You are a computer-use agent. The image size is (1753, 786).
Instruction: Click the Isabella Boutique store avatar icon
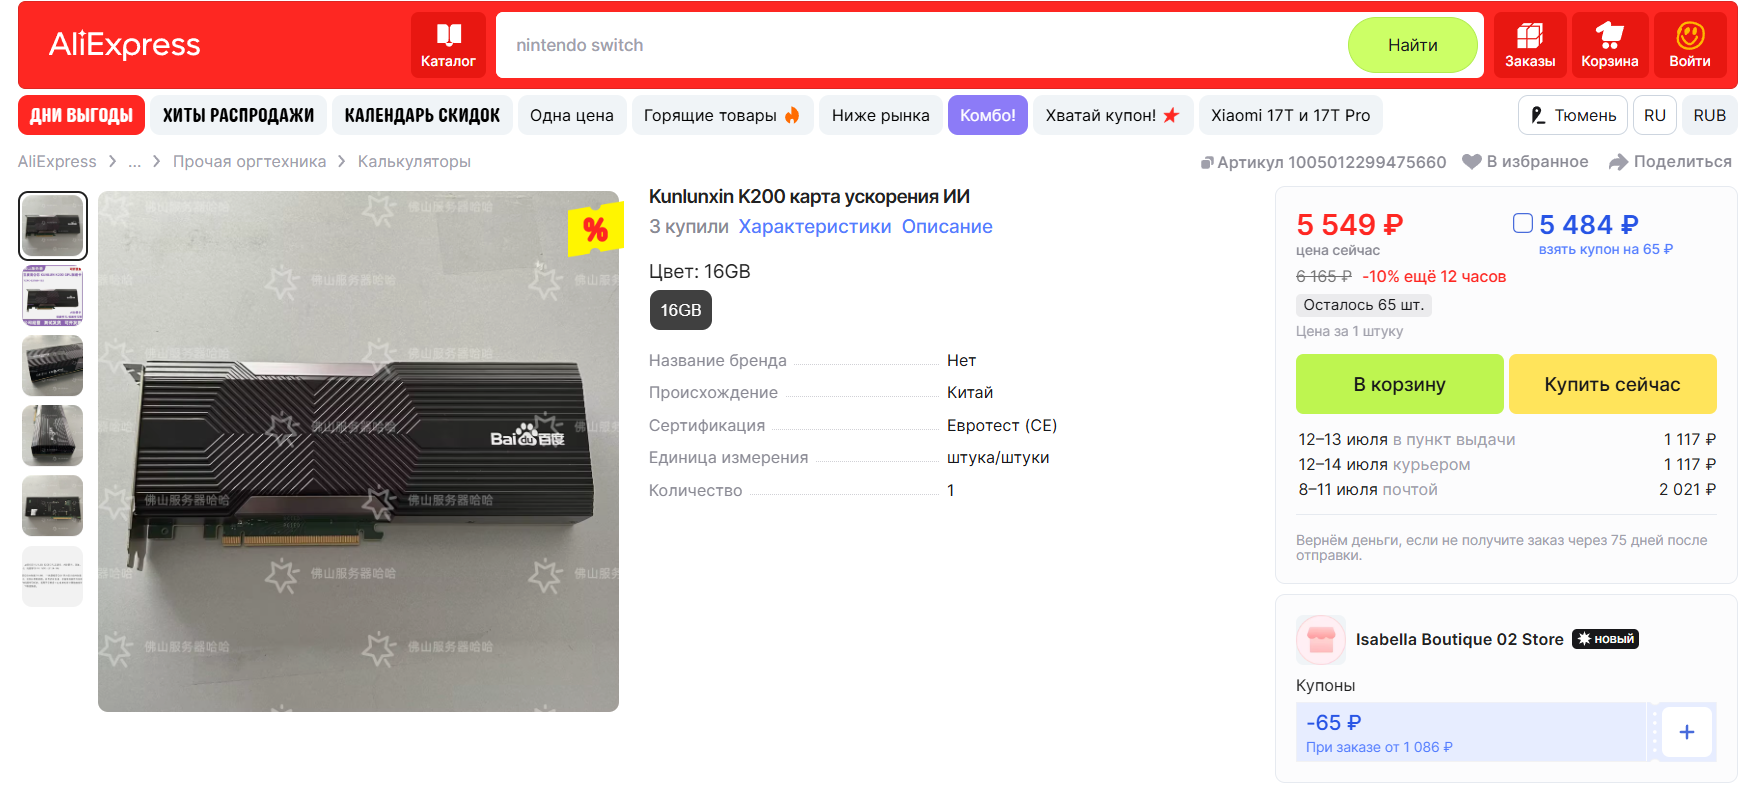tap(1321, 640)
